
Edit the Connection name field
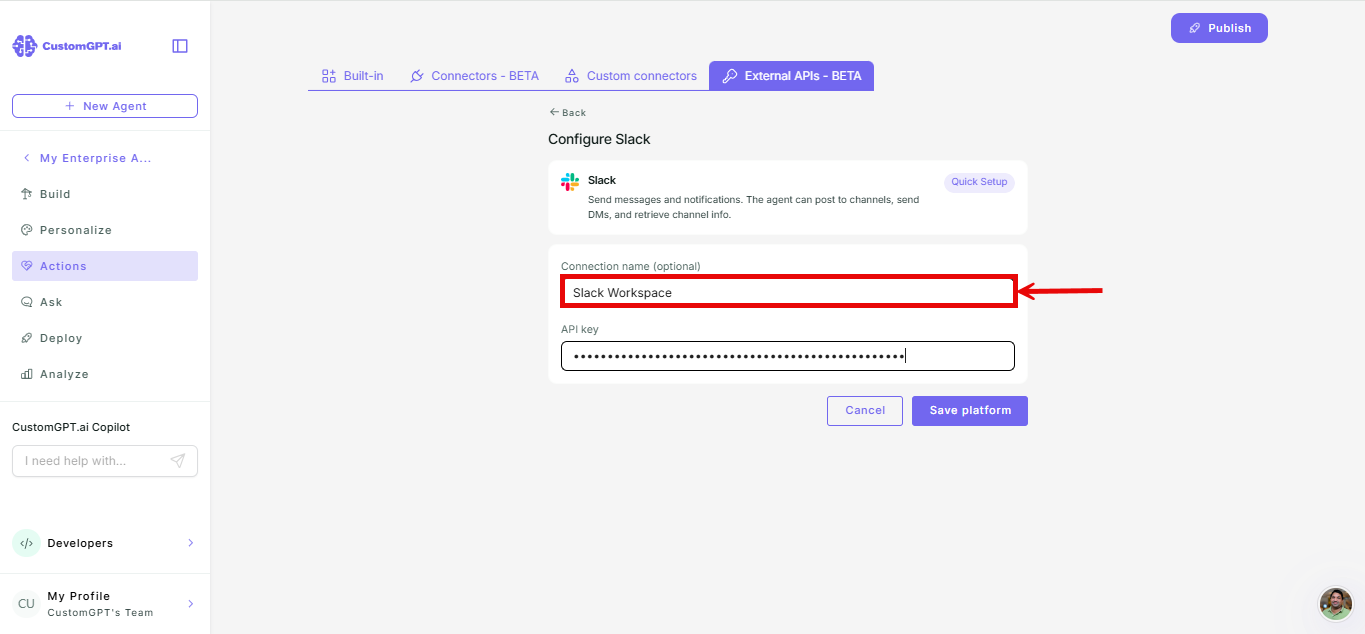pos(788,292)
